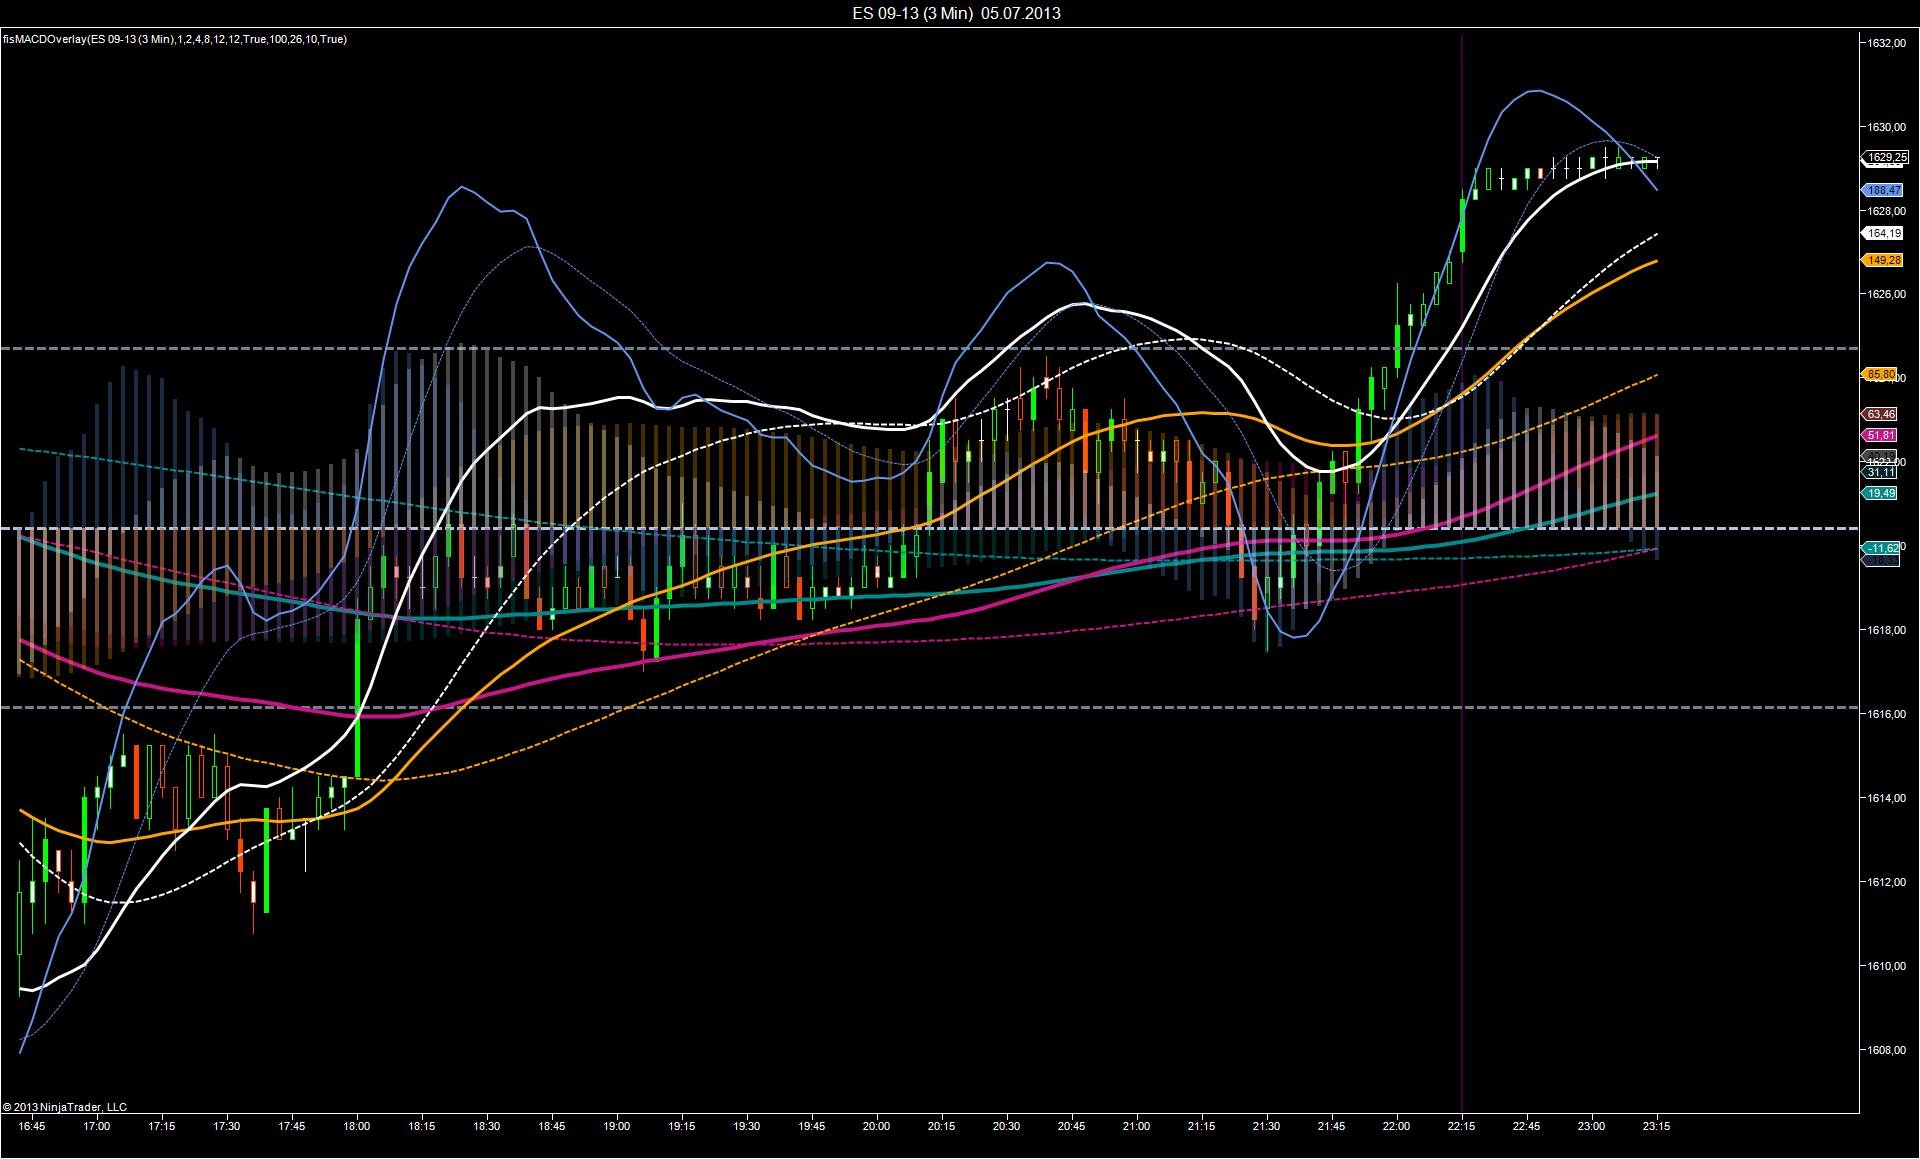Click the 20:00 time axis label
Image resolution: width=1920 pixels, height=1159 pixels.
pos(876,1126)
